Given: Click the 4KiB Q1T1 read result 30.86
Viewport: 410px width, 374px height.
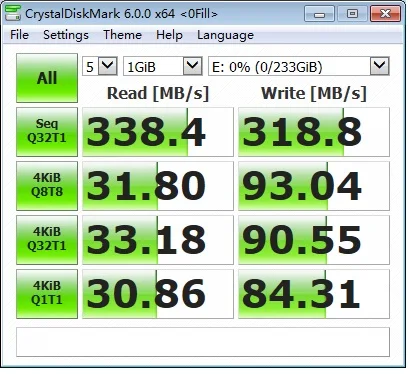Looking at the screenshot, I should 158,294.
